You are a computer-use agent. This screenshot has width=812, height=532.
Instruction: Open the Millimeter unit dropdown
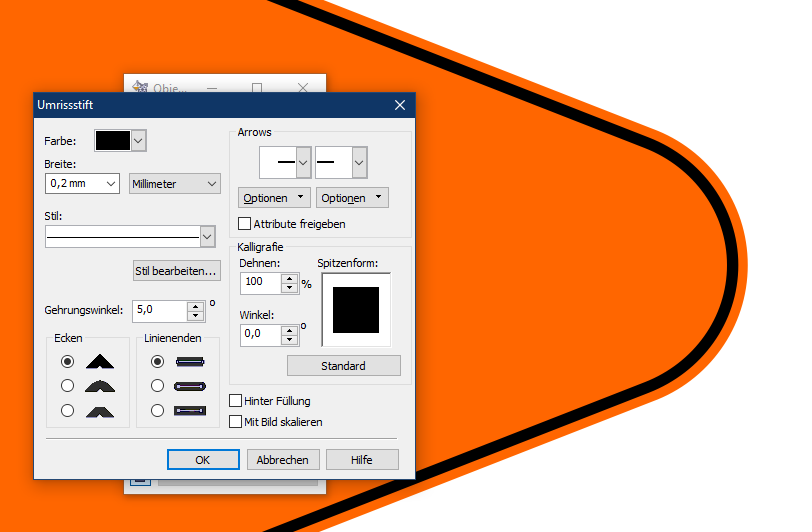(x=175, y=184)
